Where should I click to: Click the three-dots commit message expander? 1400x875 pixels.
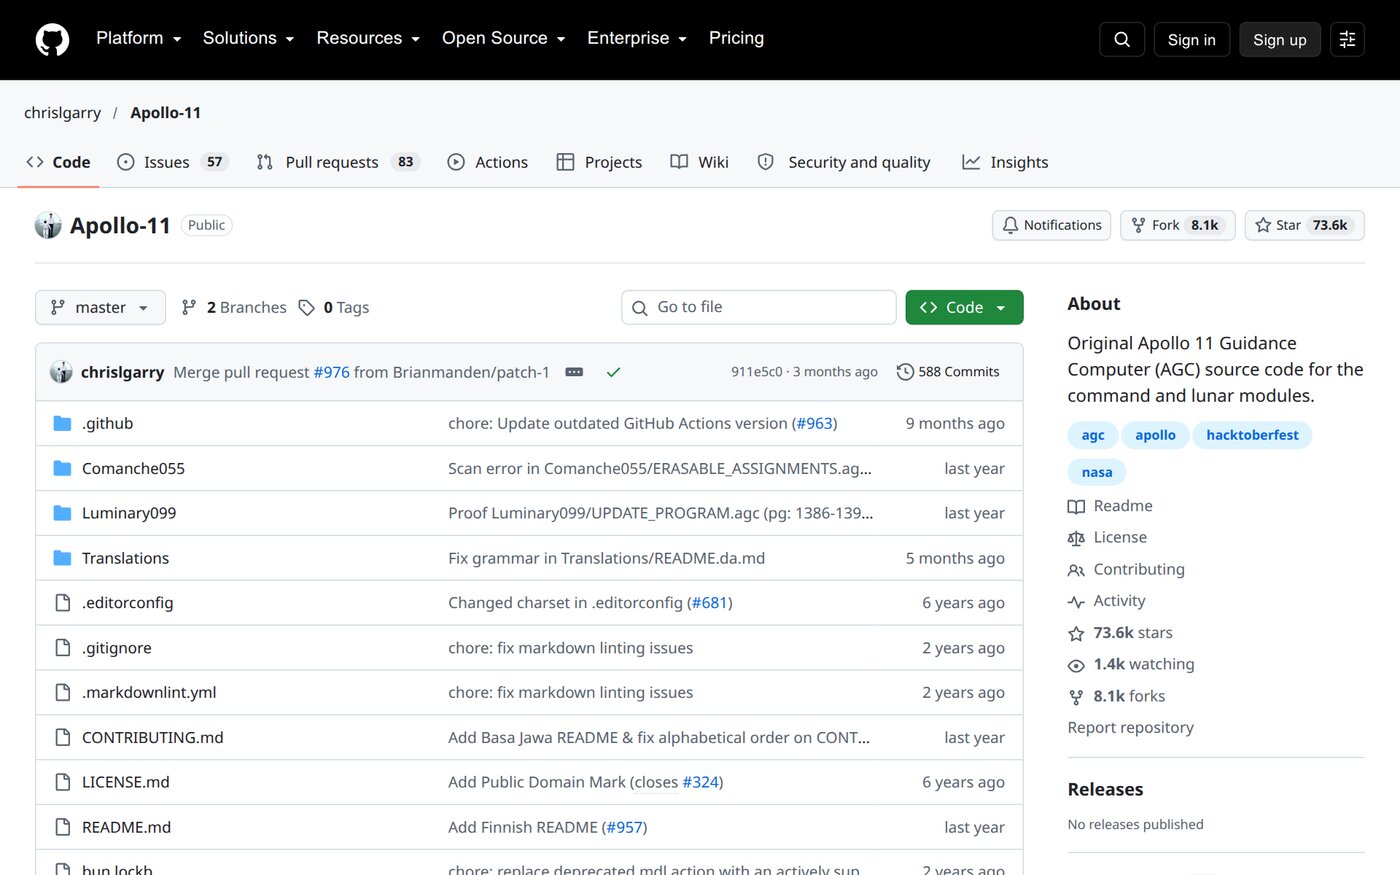574,372
